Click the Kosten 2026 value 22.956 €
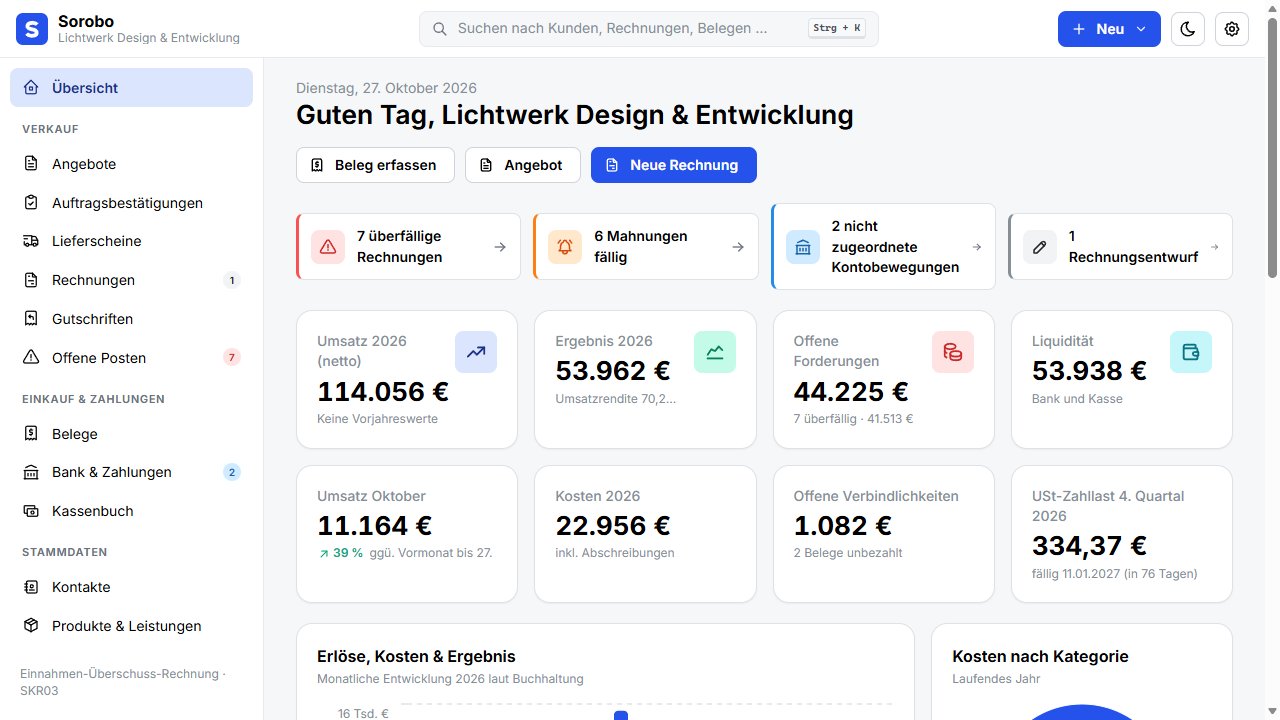The image size is (1280, 720). pyautogui.click(x=613, y=526)
